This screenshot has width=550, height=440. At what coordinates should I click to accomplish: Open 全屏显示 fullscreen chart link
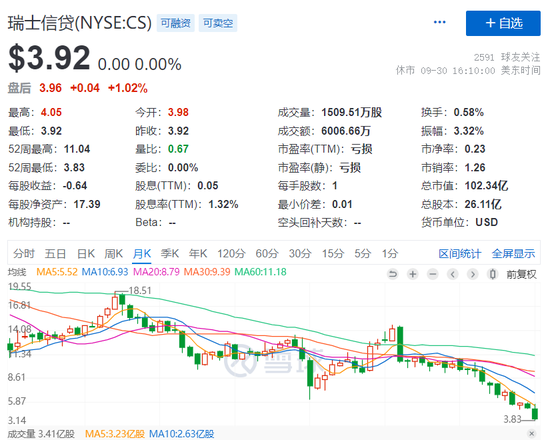513,253
